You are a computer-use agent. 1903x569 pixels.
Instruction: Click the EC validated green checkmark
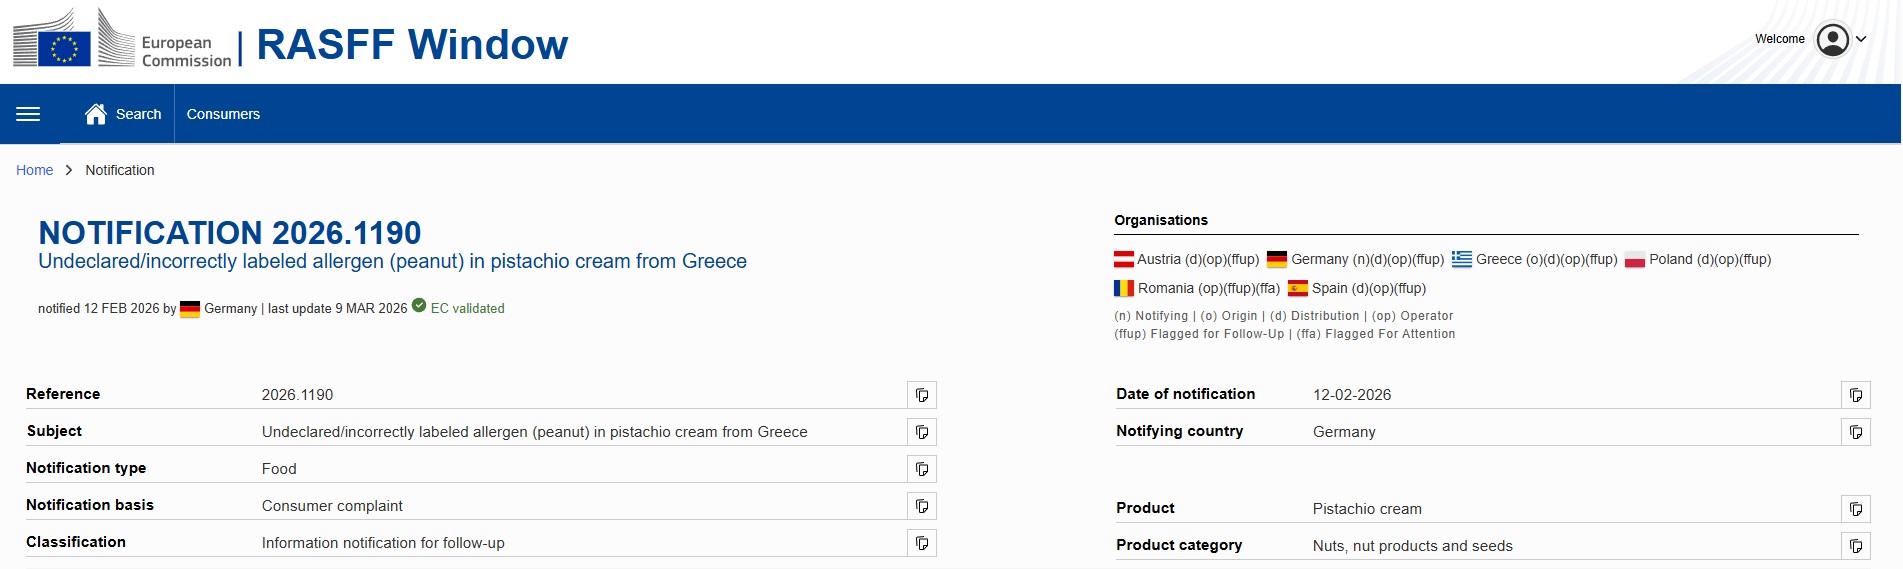click(x=419, y=306)
